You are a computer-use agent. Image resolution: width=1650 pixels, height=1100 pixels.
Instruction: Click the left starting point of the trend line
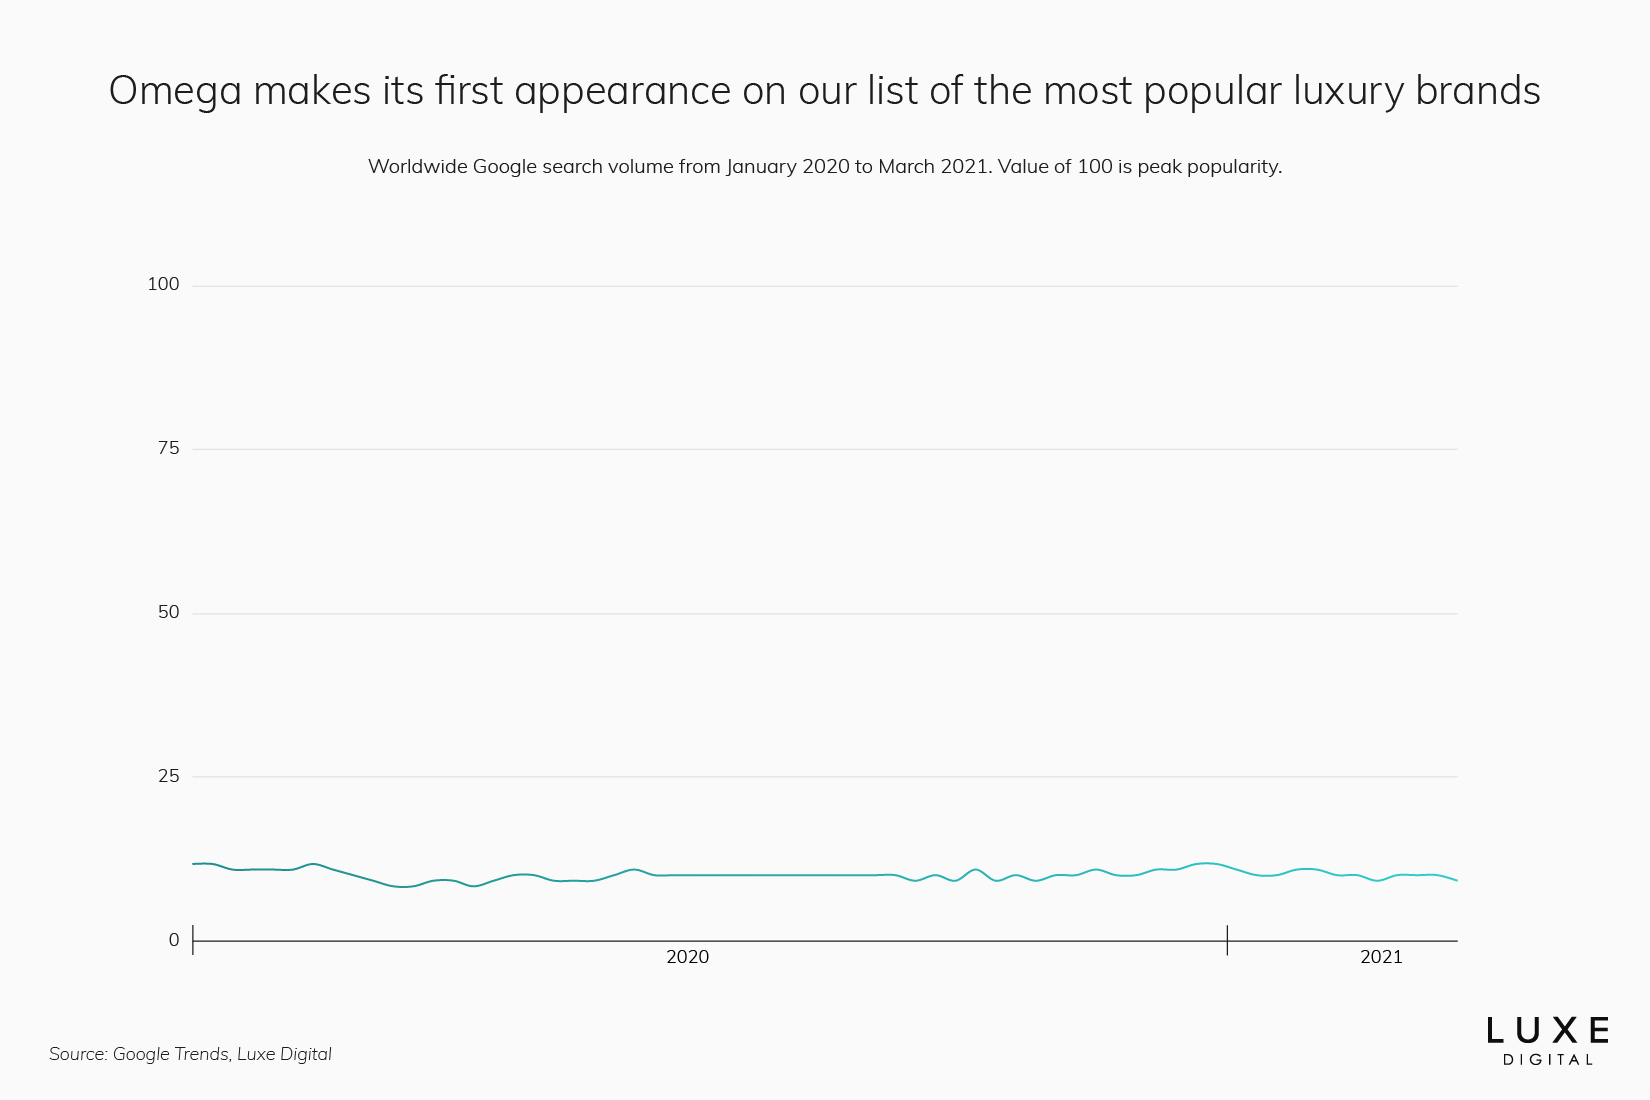(x=194, y=863)
